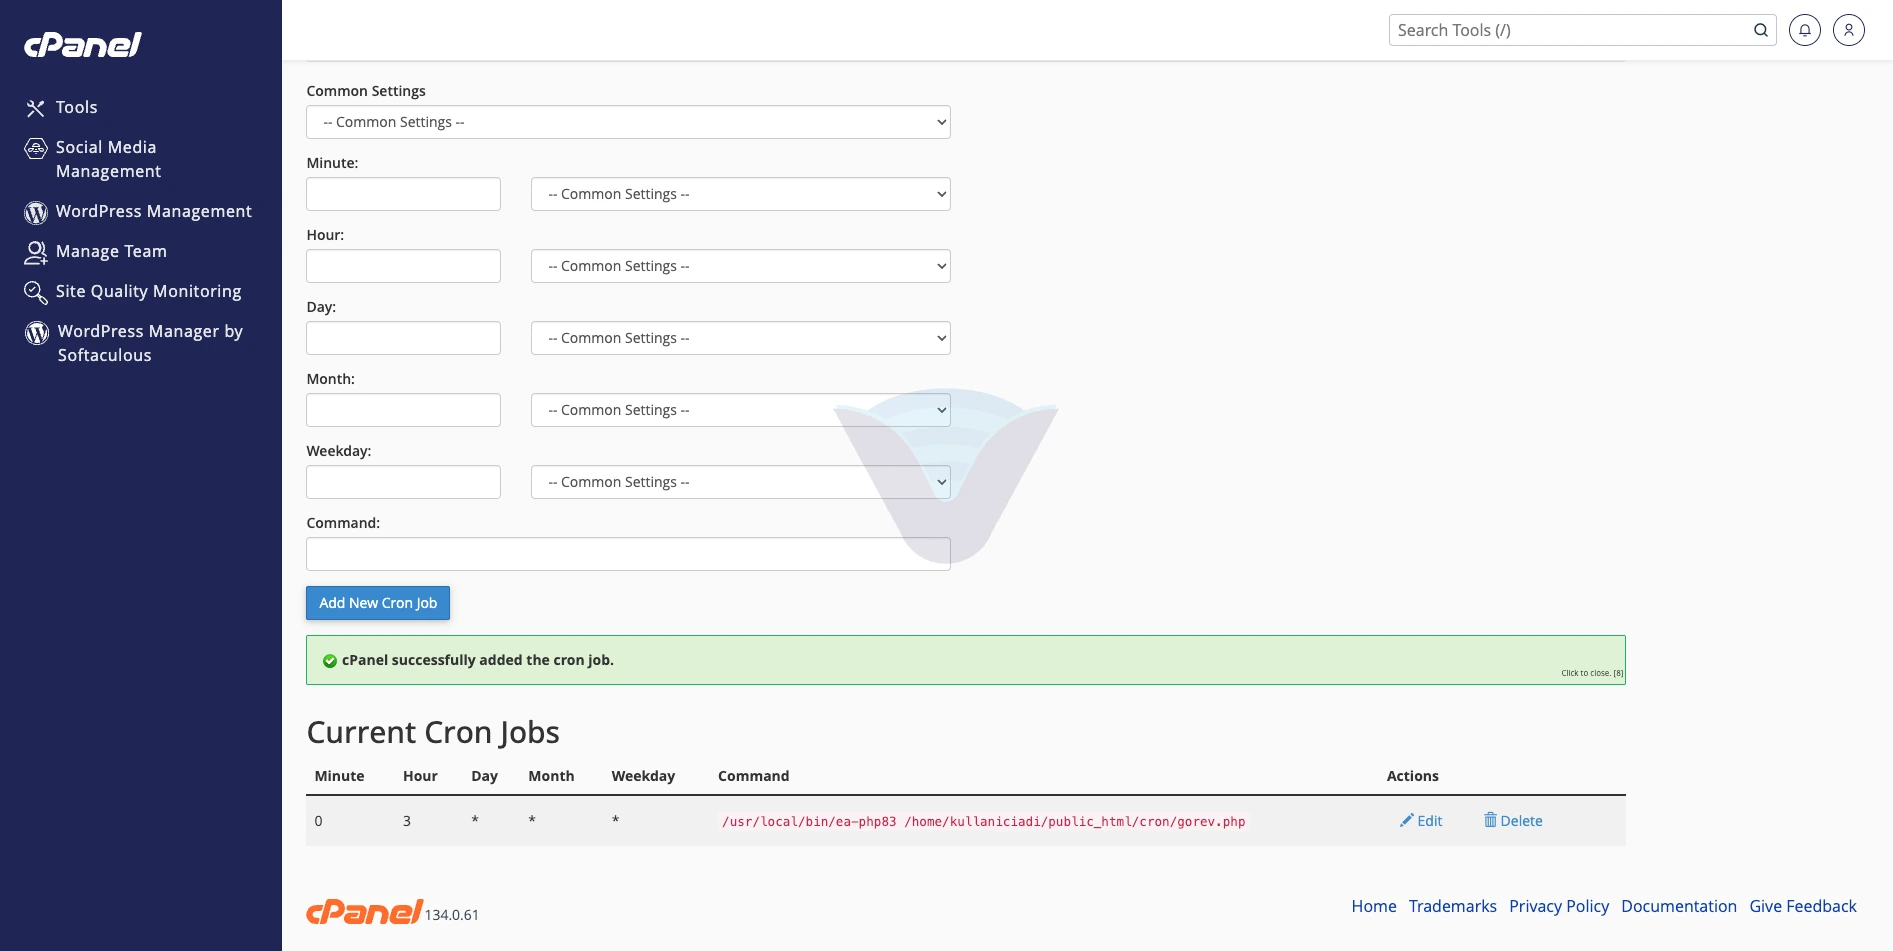This screenshot has height=951, width=1893.
Task: Open WordPress Manager by Softaculous
Action: coord(150,343)
